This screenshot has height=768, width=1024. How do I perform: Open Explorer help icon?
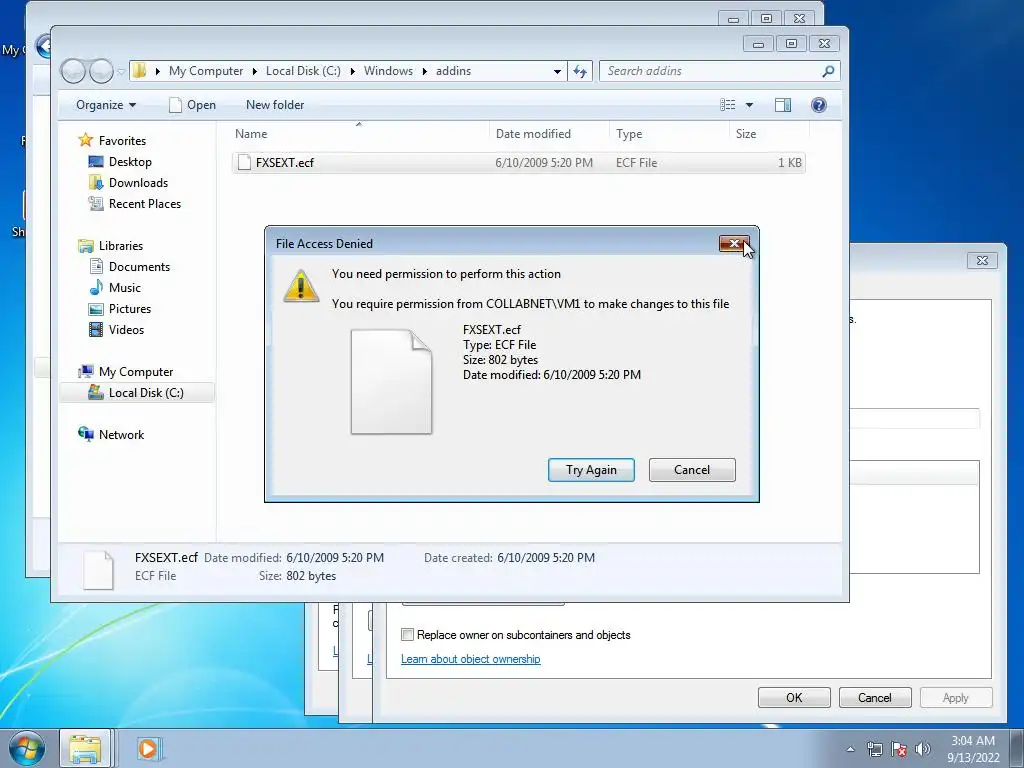[818, 105]
